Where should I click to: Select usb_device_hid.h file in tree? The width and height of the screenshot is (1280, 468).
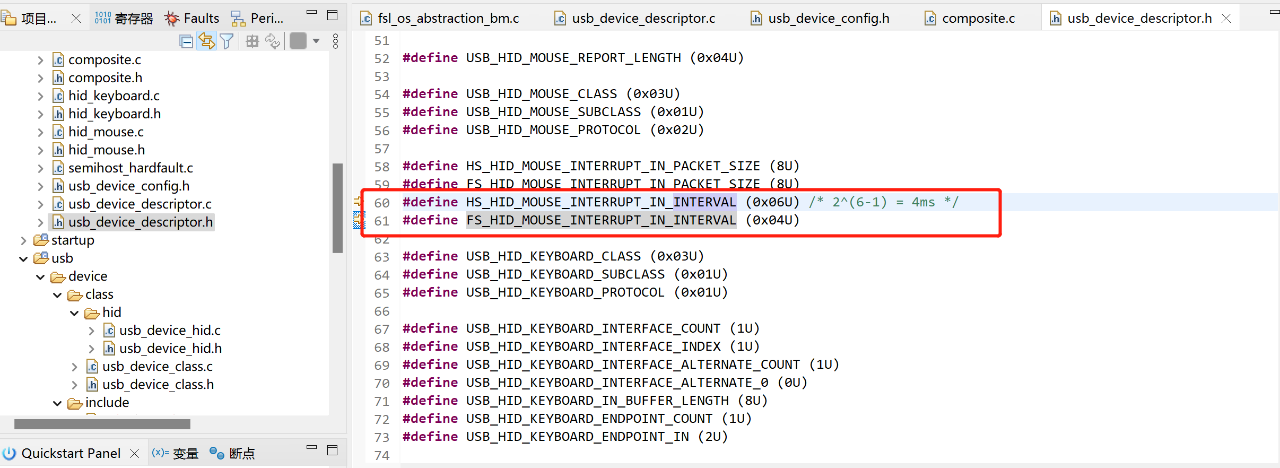pos(169,348)
